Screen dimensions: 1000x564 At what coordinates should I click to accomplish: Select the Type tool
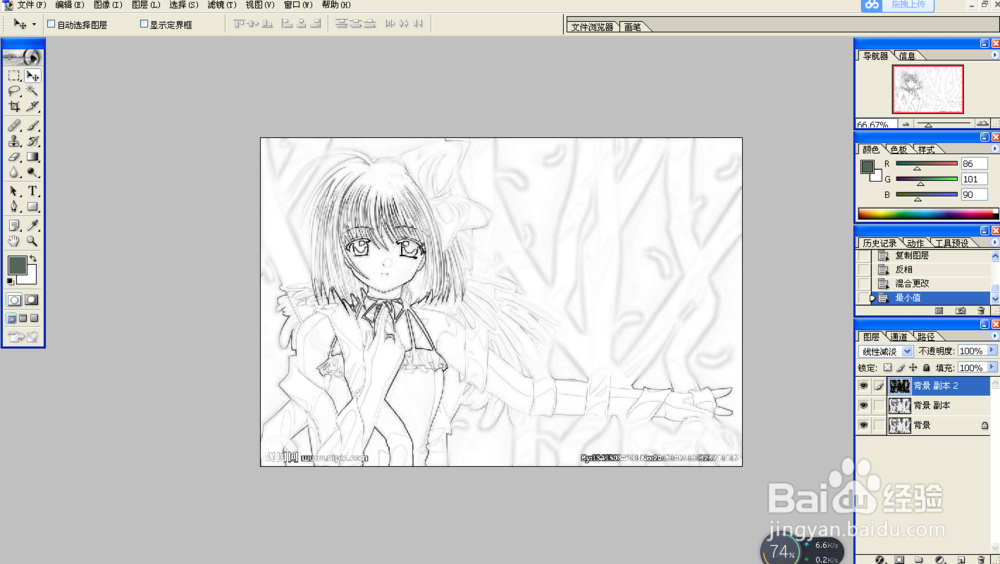pos(32,191)
